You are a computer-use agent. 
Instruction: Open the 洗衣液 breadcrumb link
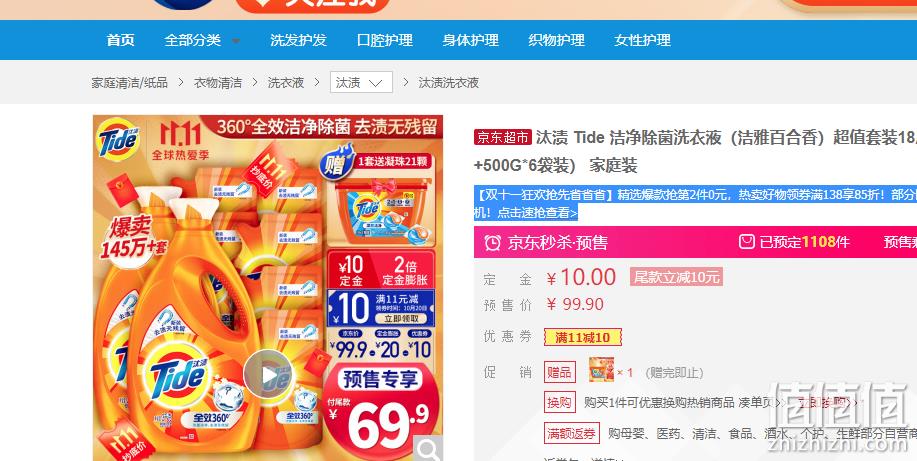tap(286, 83)
